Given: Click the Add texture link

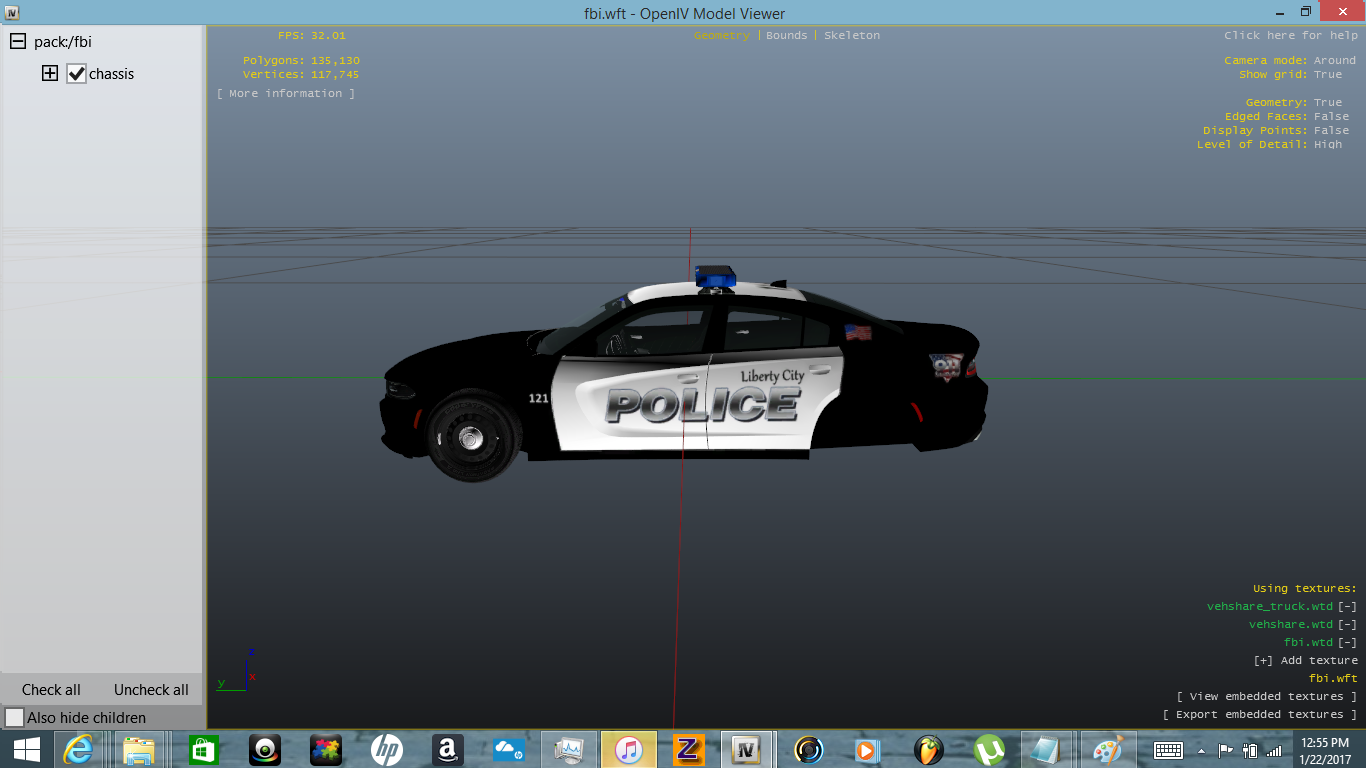Looking at the screenshot, I should coord(1306,661).
